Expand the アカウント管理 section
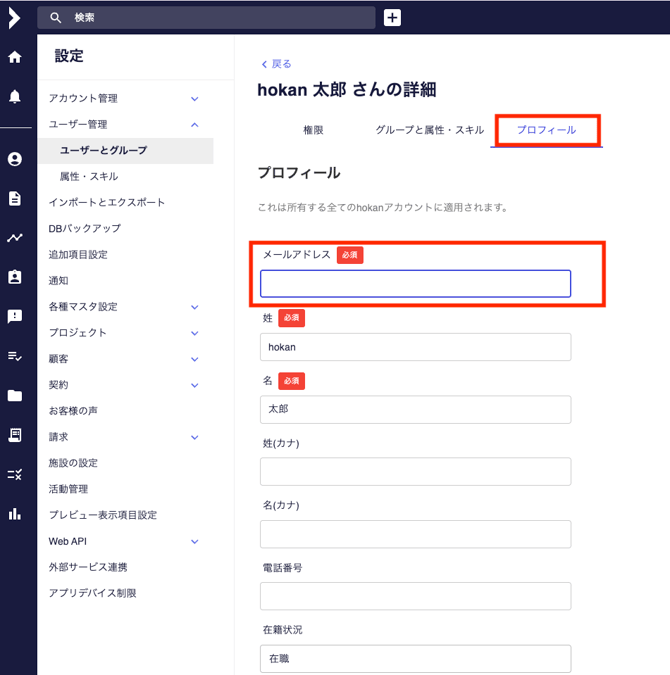This screenshot has height=675, width=670. pos(194,99)
